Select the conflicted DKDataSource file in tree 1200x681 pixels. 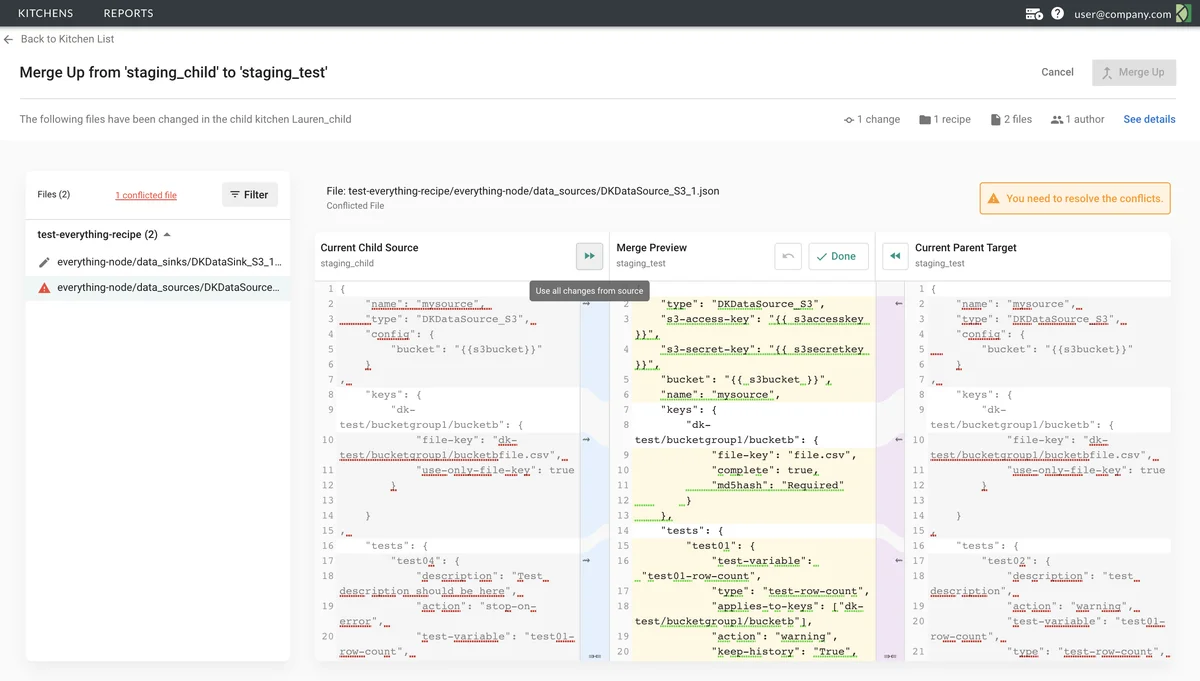166,288
